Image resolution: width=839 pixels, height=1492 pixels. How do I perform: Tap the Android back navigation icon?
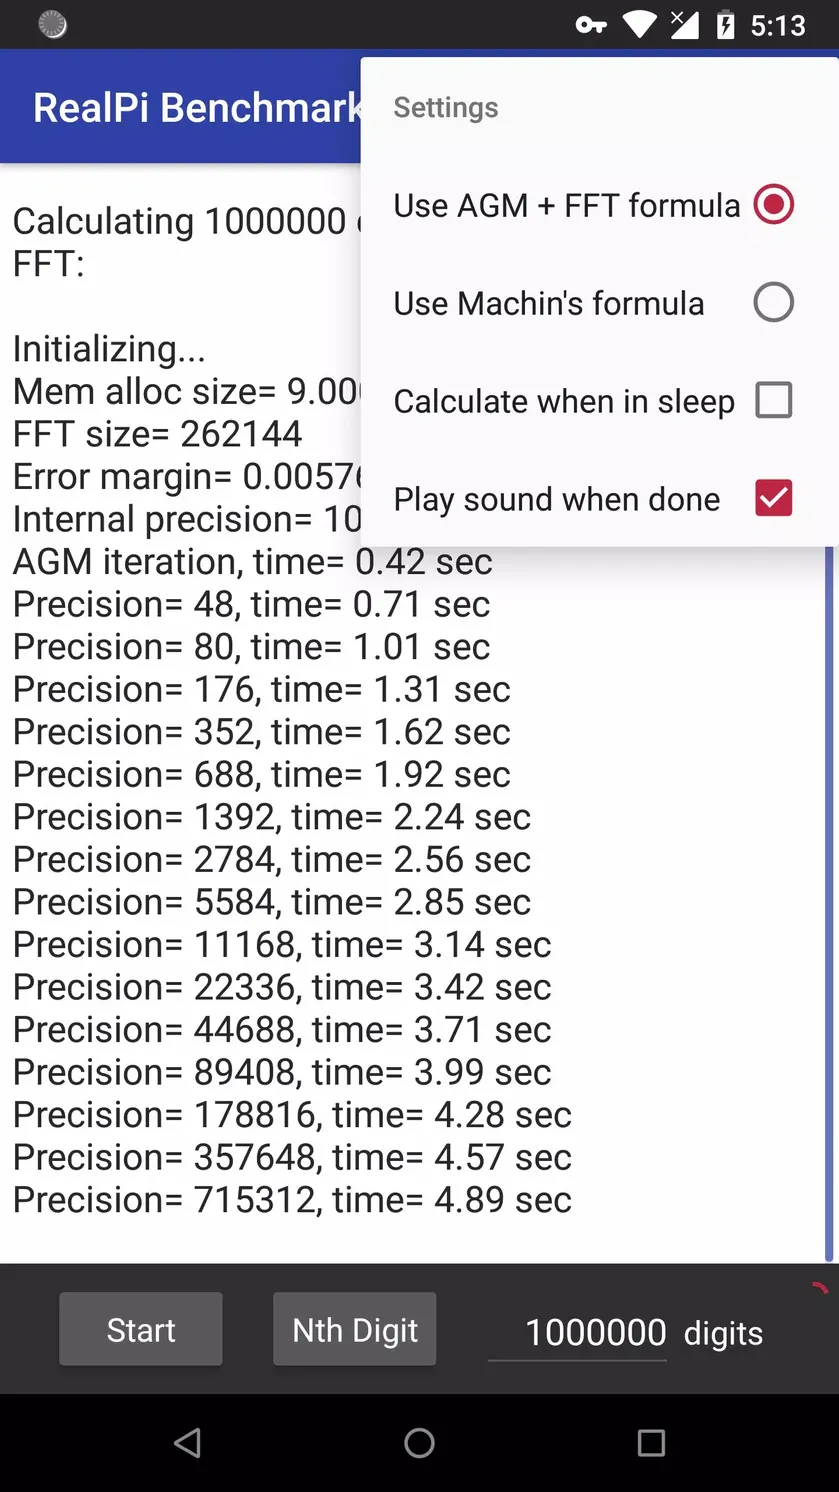[187, 1442]
